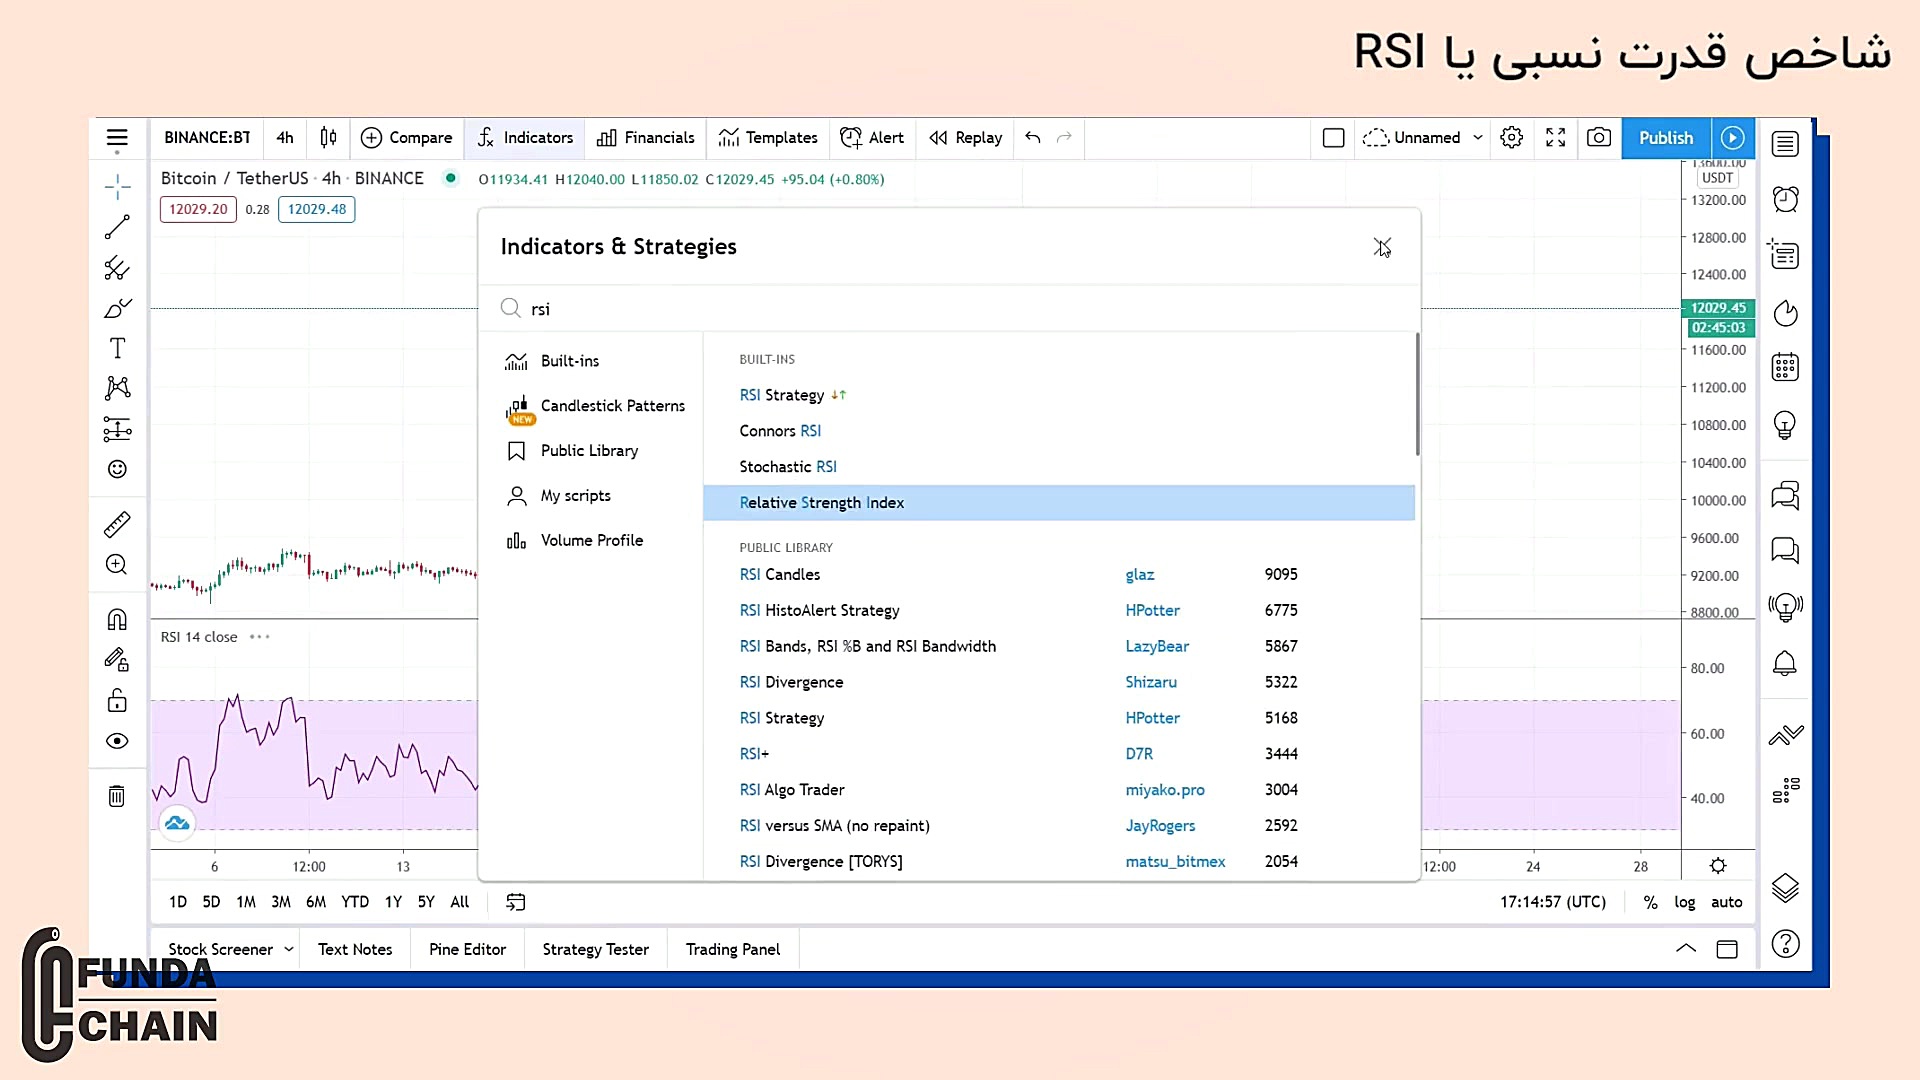Select the patterns drawing tool

point(117,388)
